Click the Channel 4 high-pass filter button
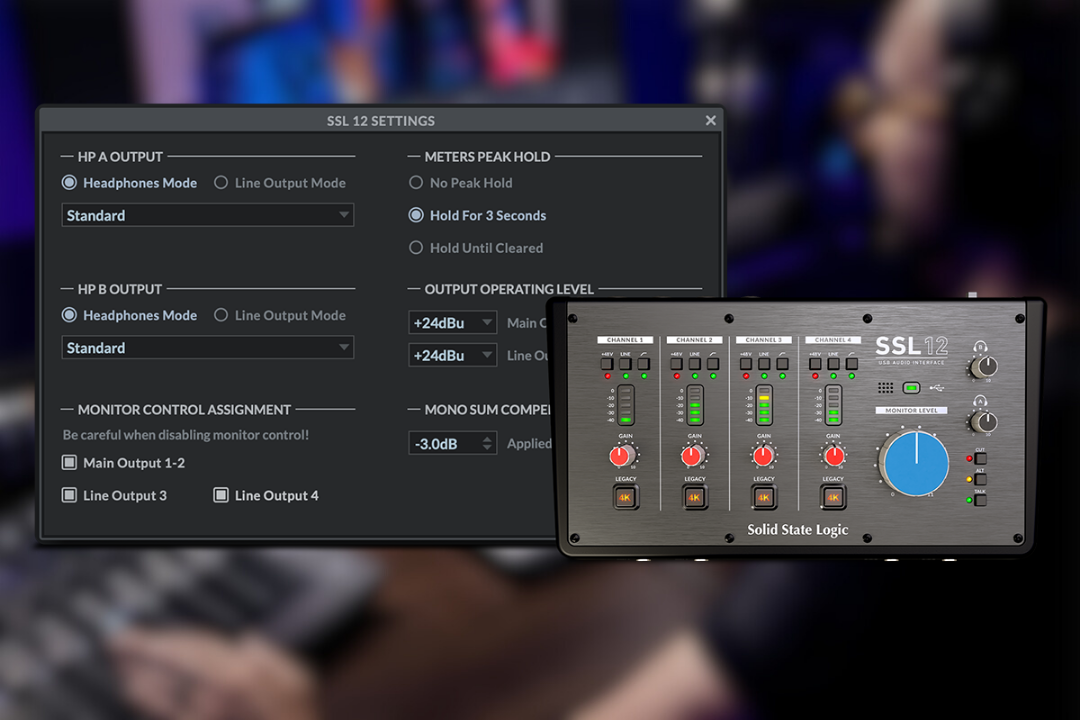 click(x=852, y=364)
